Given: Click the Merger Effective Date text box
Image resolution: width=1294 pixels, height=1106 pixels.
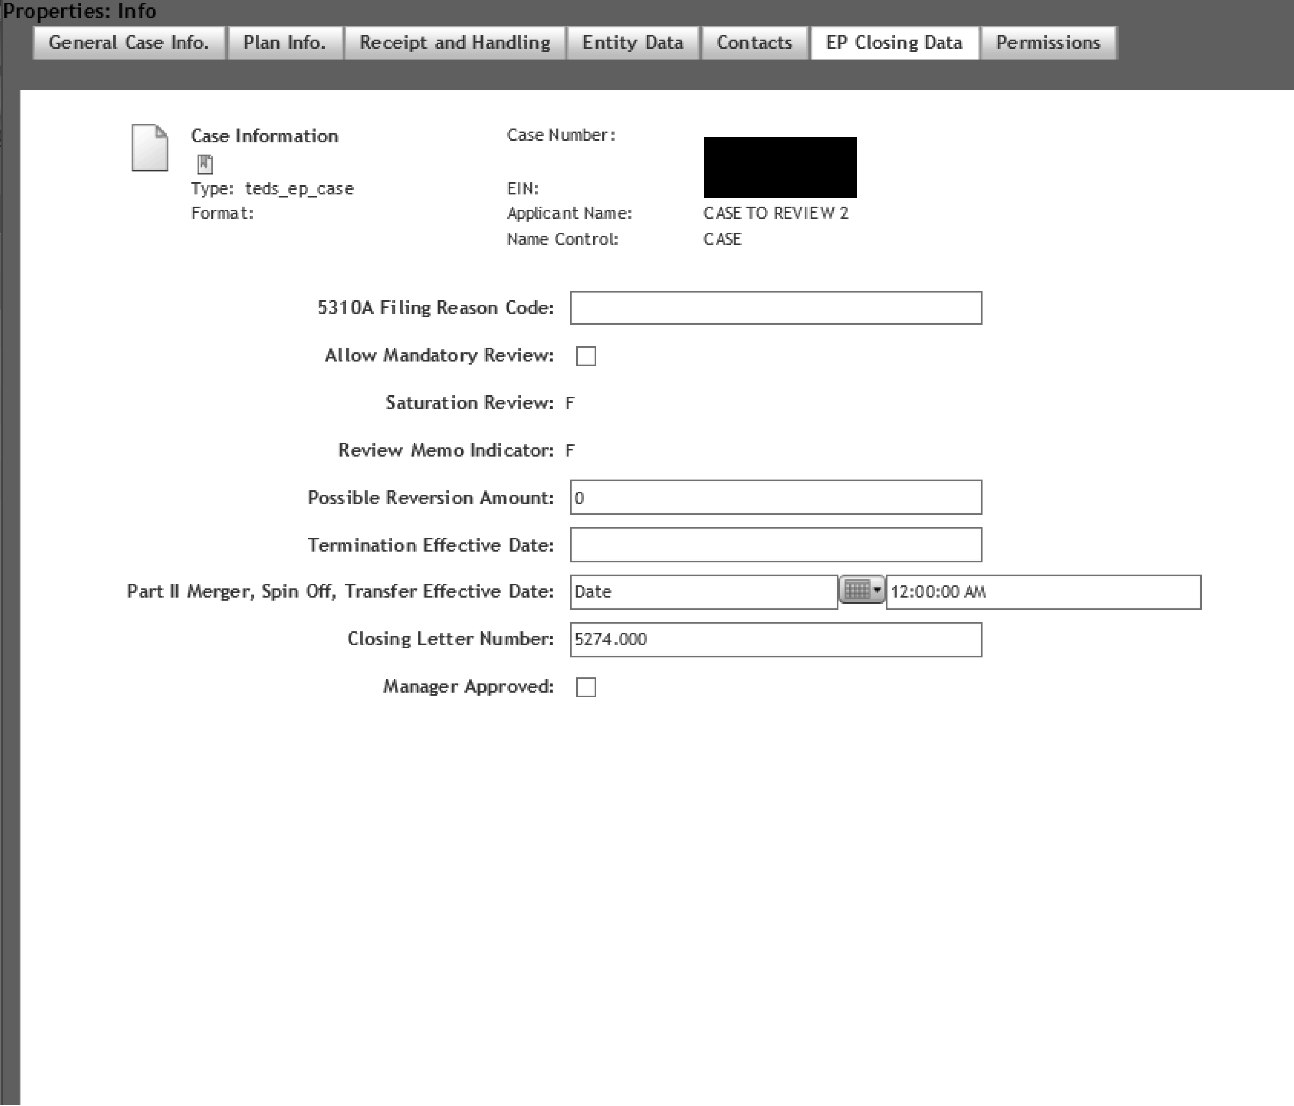Looking at the screenshot, I should [703, 592].
